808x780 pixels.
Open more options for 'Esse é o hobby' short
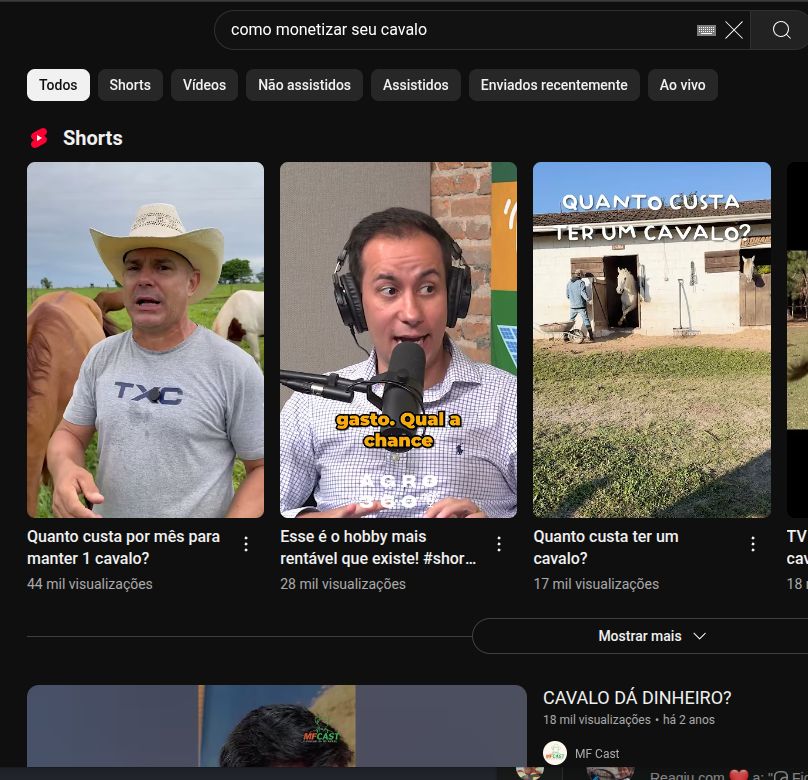[499, 544]
